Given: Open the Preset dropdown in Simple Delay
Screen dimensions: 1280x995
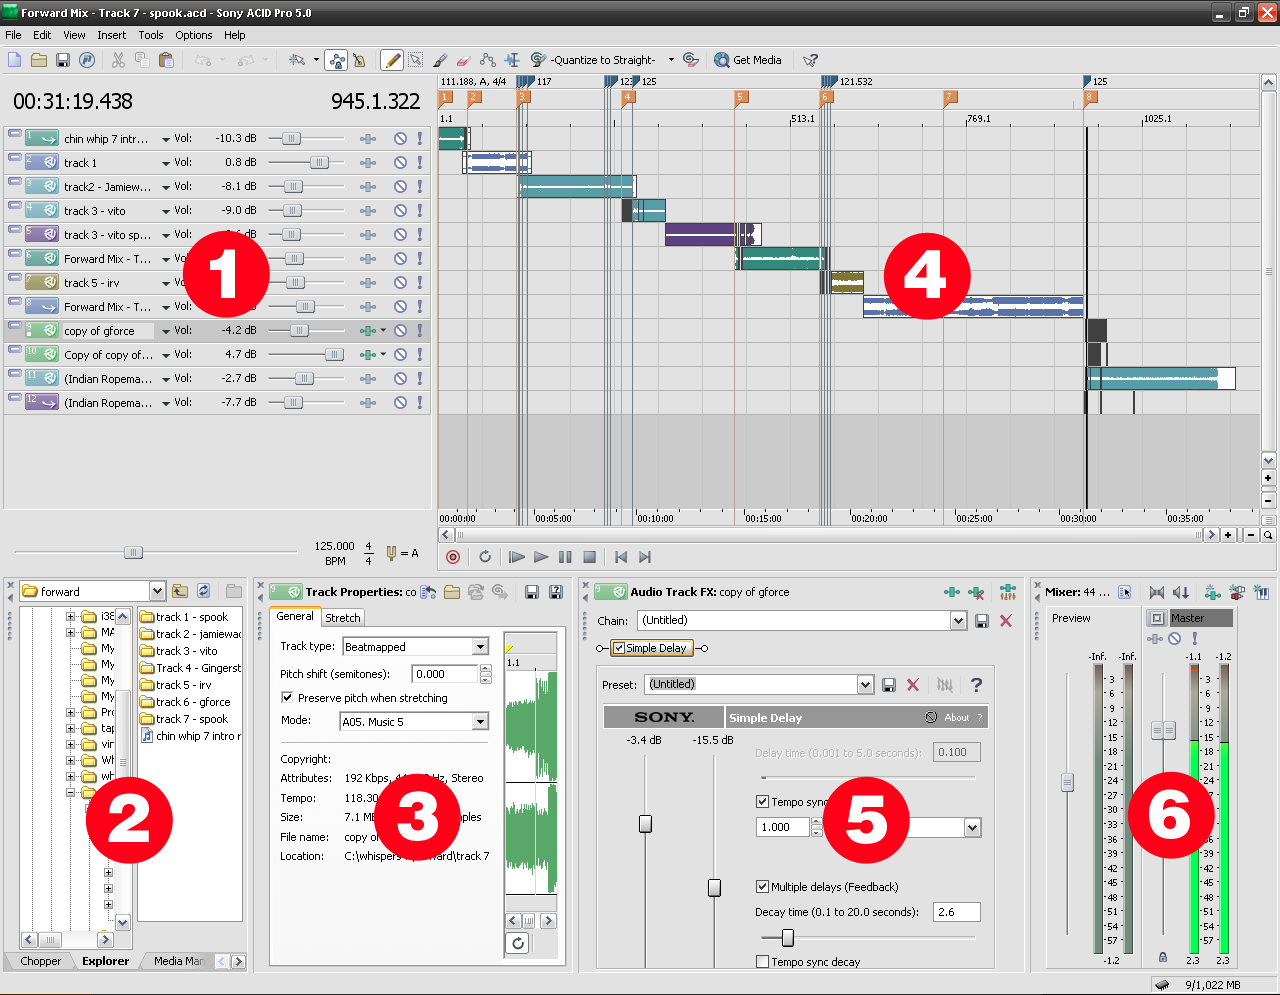Looking at the screenshot, I should pyautogui.click(x=868, y=684).
